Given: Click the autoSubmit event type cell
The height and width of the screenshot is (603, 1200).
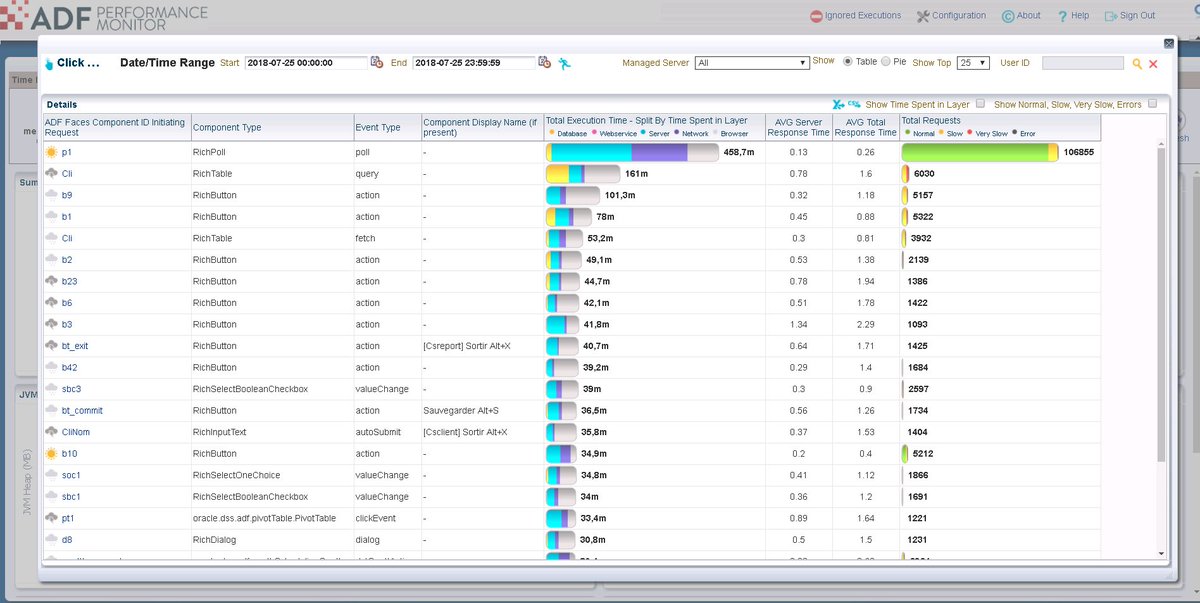Looking at the screenshot, I should tap(379, 432).
